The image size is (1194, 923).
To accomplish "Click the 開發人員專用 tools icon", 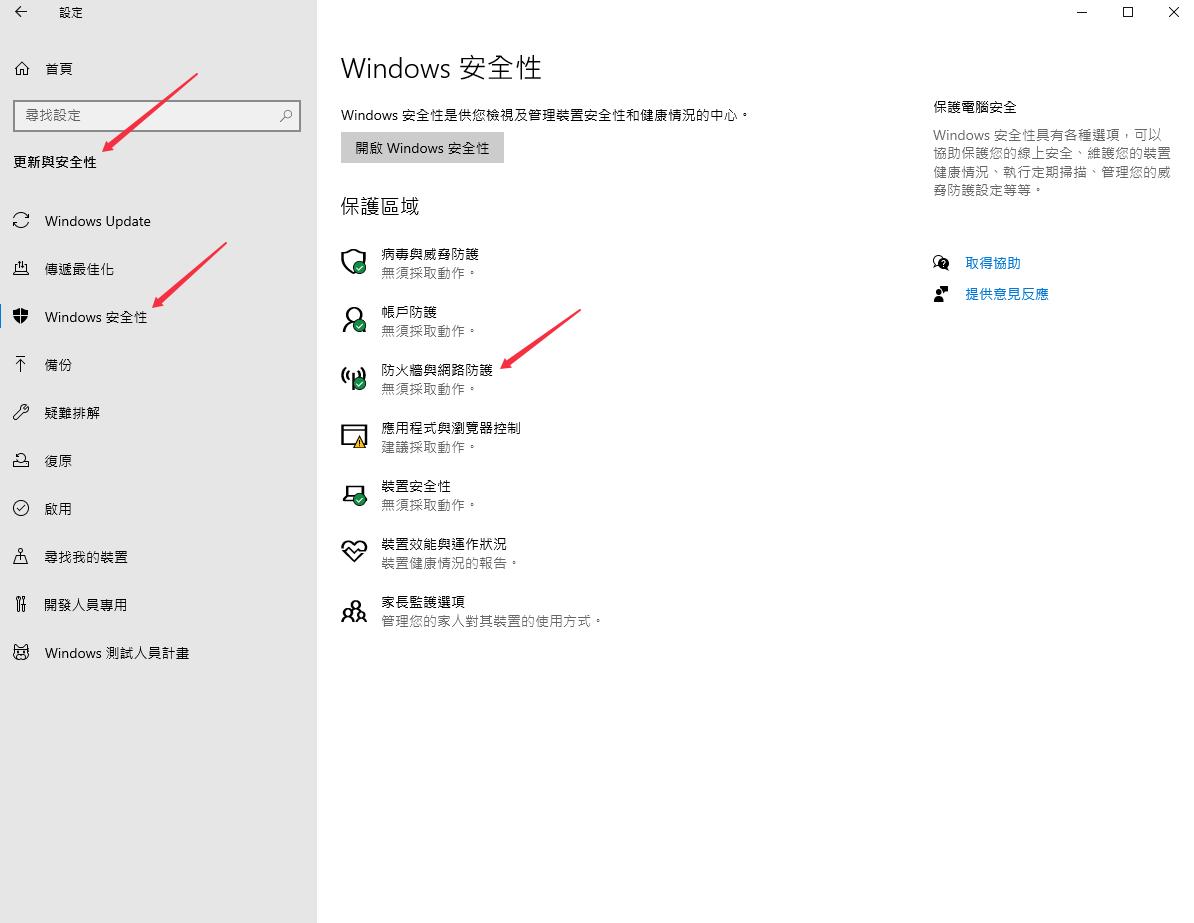I will 21,605.
